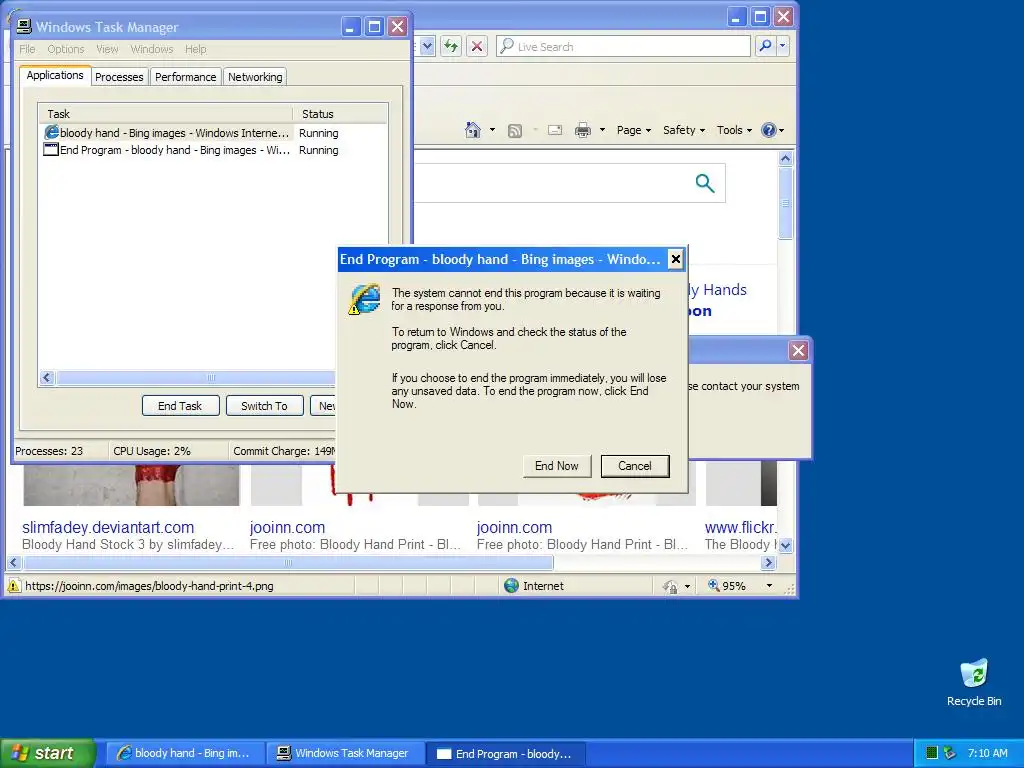Open the File menu in Task Manager
The width and height of the screenshot is (1024, 768).
[27, 49]
